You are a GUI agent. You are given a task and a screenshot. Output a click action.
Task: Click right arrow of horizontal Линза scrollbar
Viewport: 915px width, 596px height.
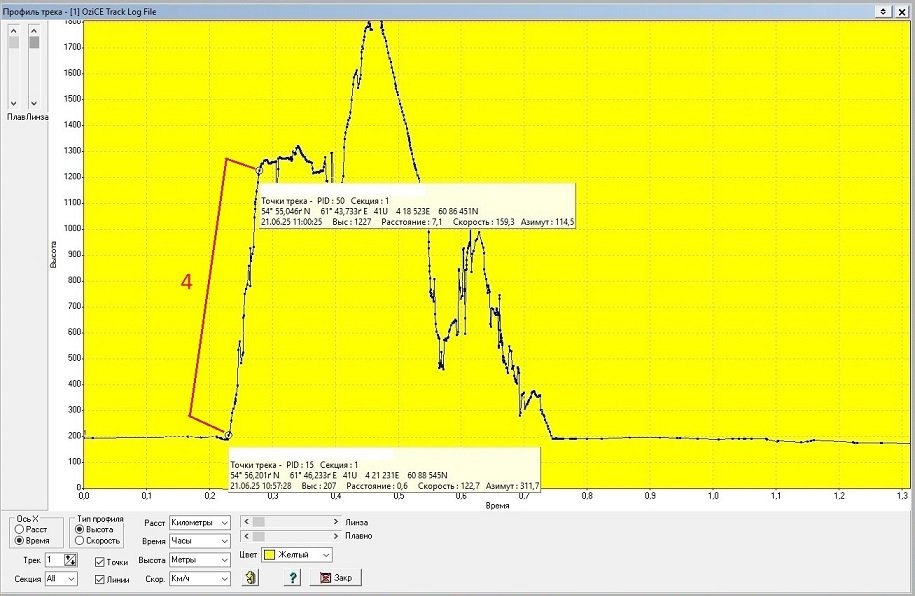[x=336, y=522]
